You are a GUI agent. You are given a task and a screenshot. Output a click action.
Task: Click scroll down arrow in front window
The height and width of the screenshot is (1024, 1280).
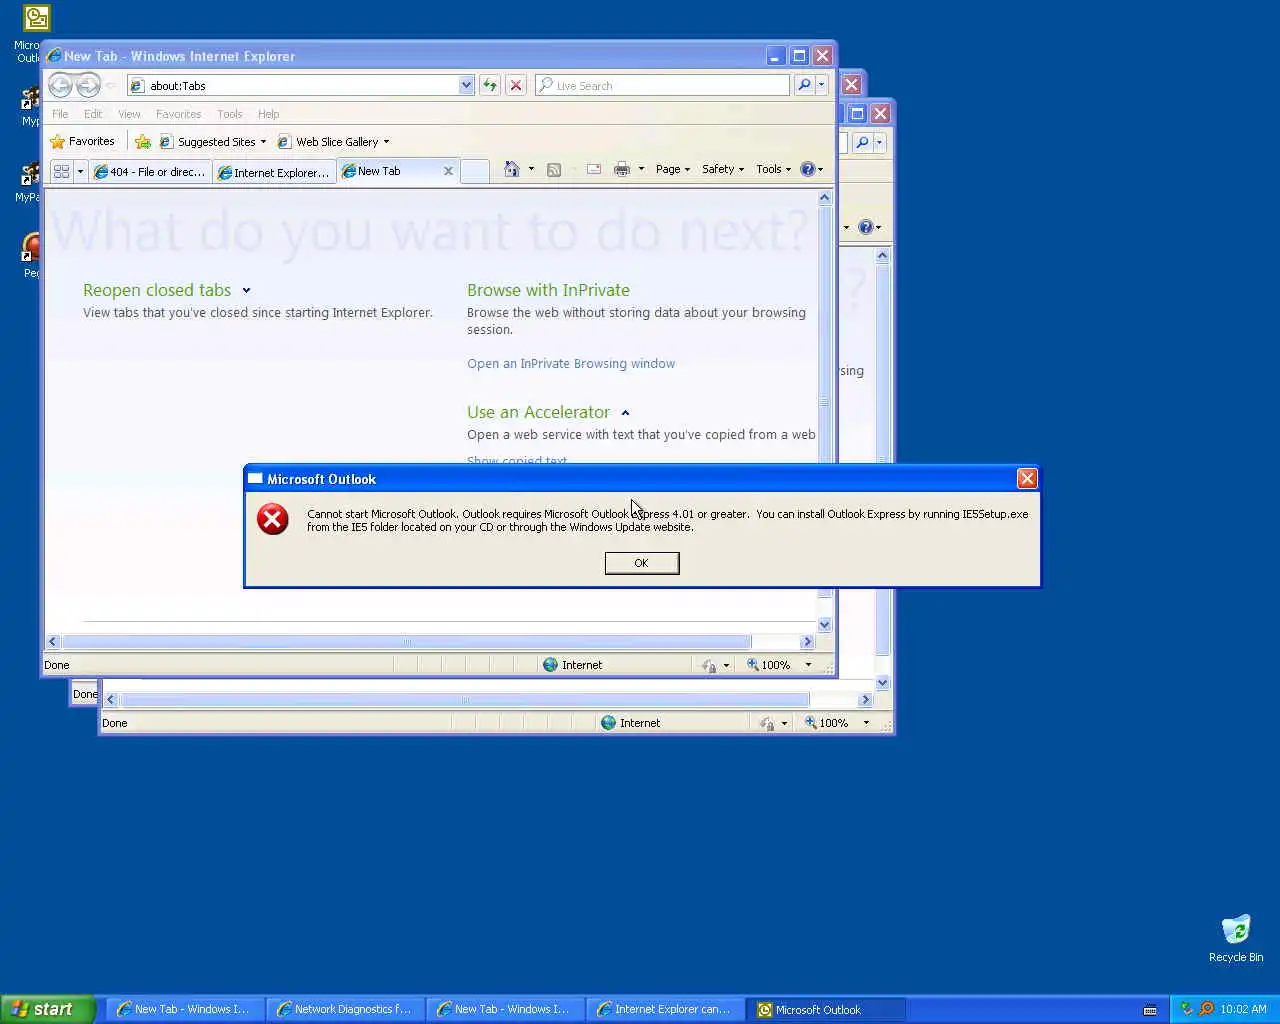pos(825,625)
